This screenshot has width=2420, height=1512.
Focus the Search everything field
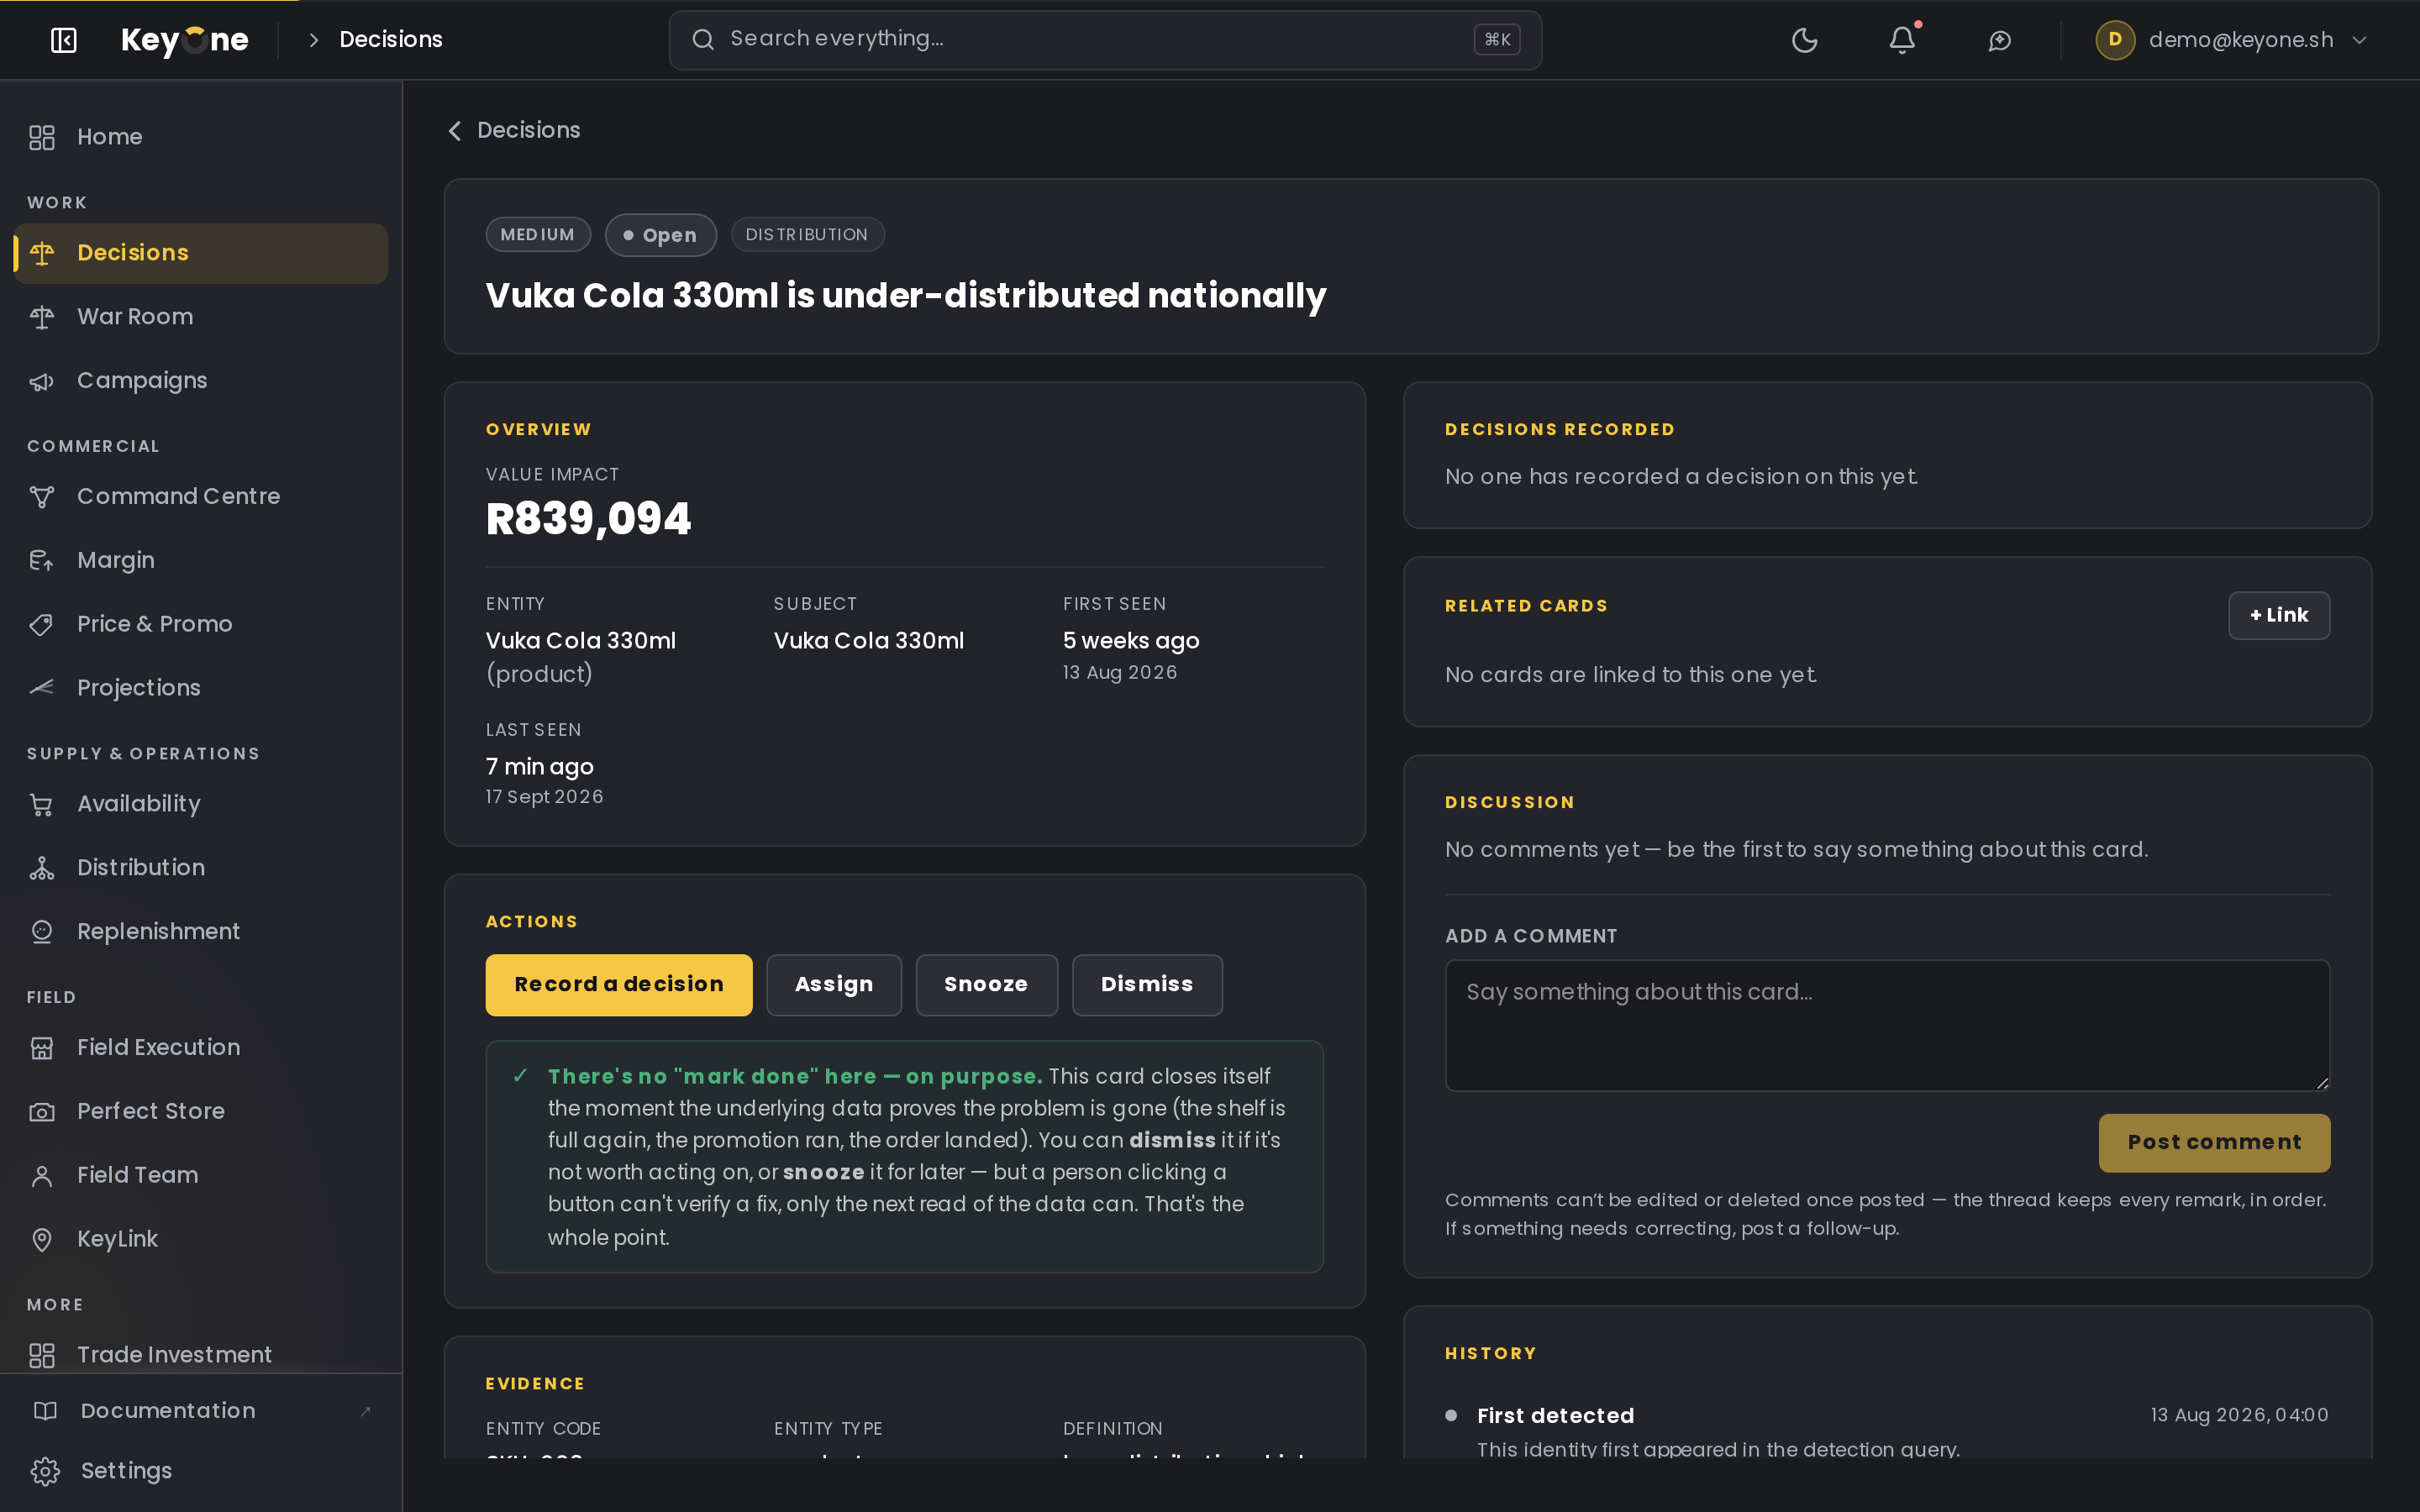(x=1105, y=40)
